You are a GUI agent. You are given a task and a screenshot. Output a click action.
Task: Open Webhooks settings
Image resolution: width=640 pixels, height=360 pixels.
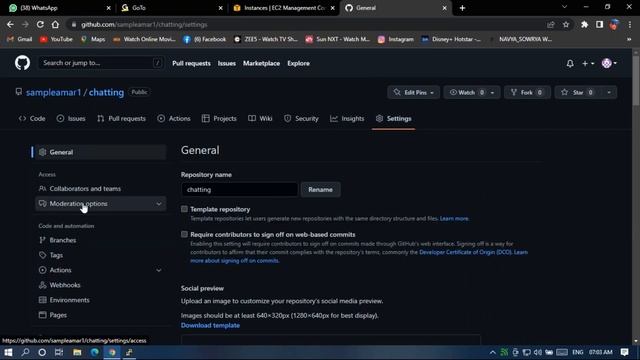pos(100,285)
